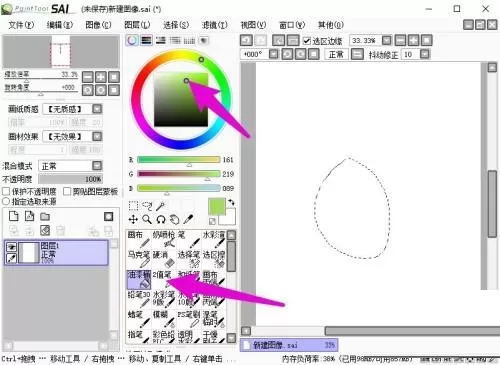Toggle the 选区边缘 selection edge checkbox
This screenshot has height=365, width=500.
point(307,41)
